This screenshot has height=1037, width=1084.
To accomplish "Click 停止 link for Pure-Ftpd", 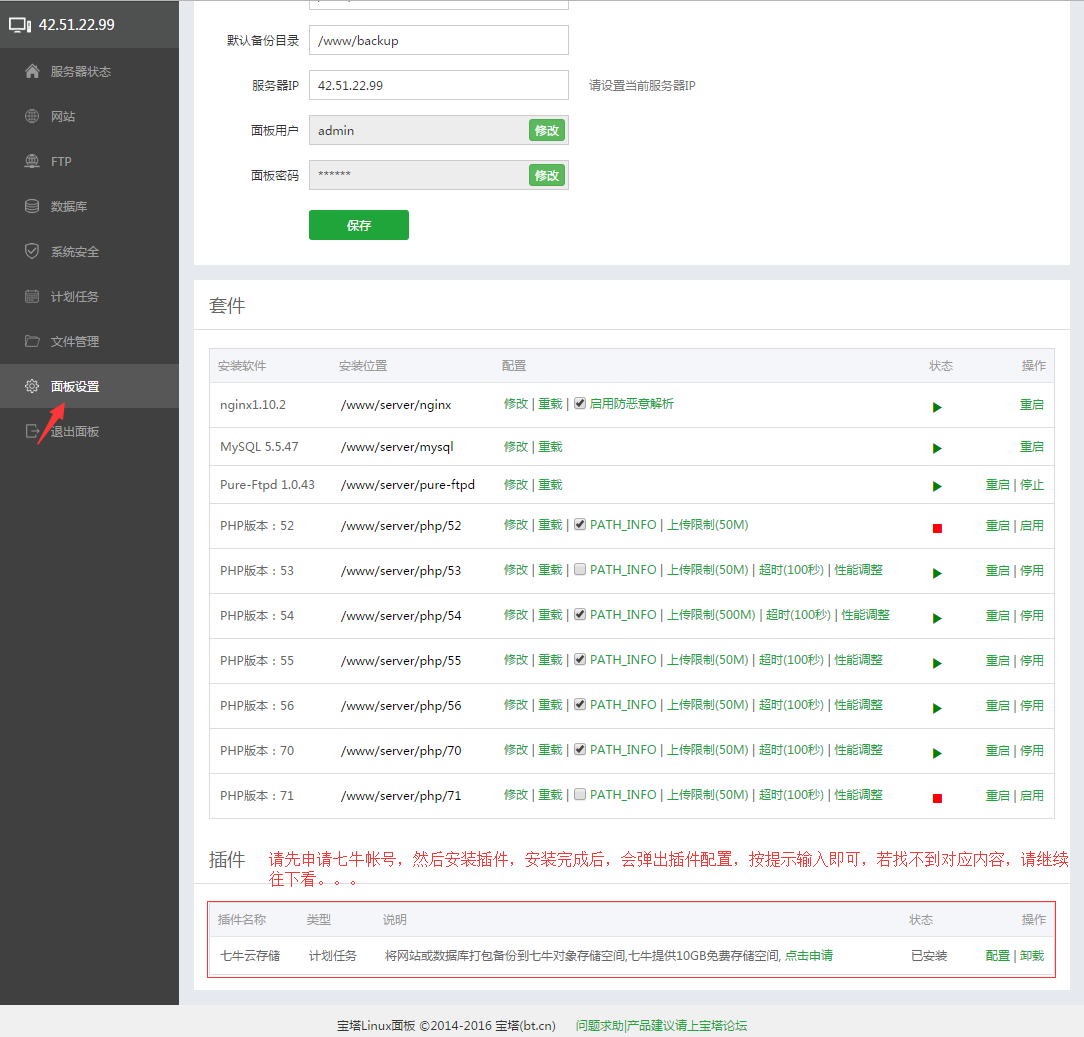I will click(1031, 485).
